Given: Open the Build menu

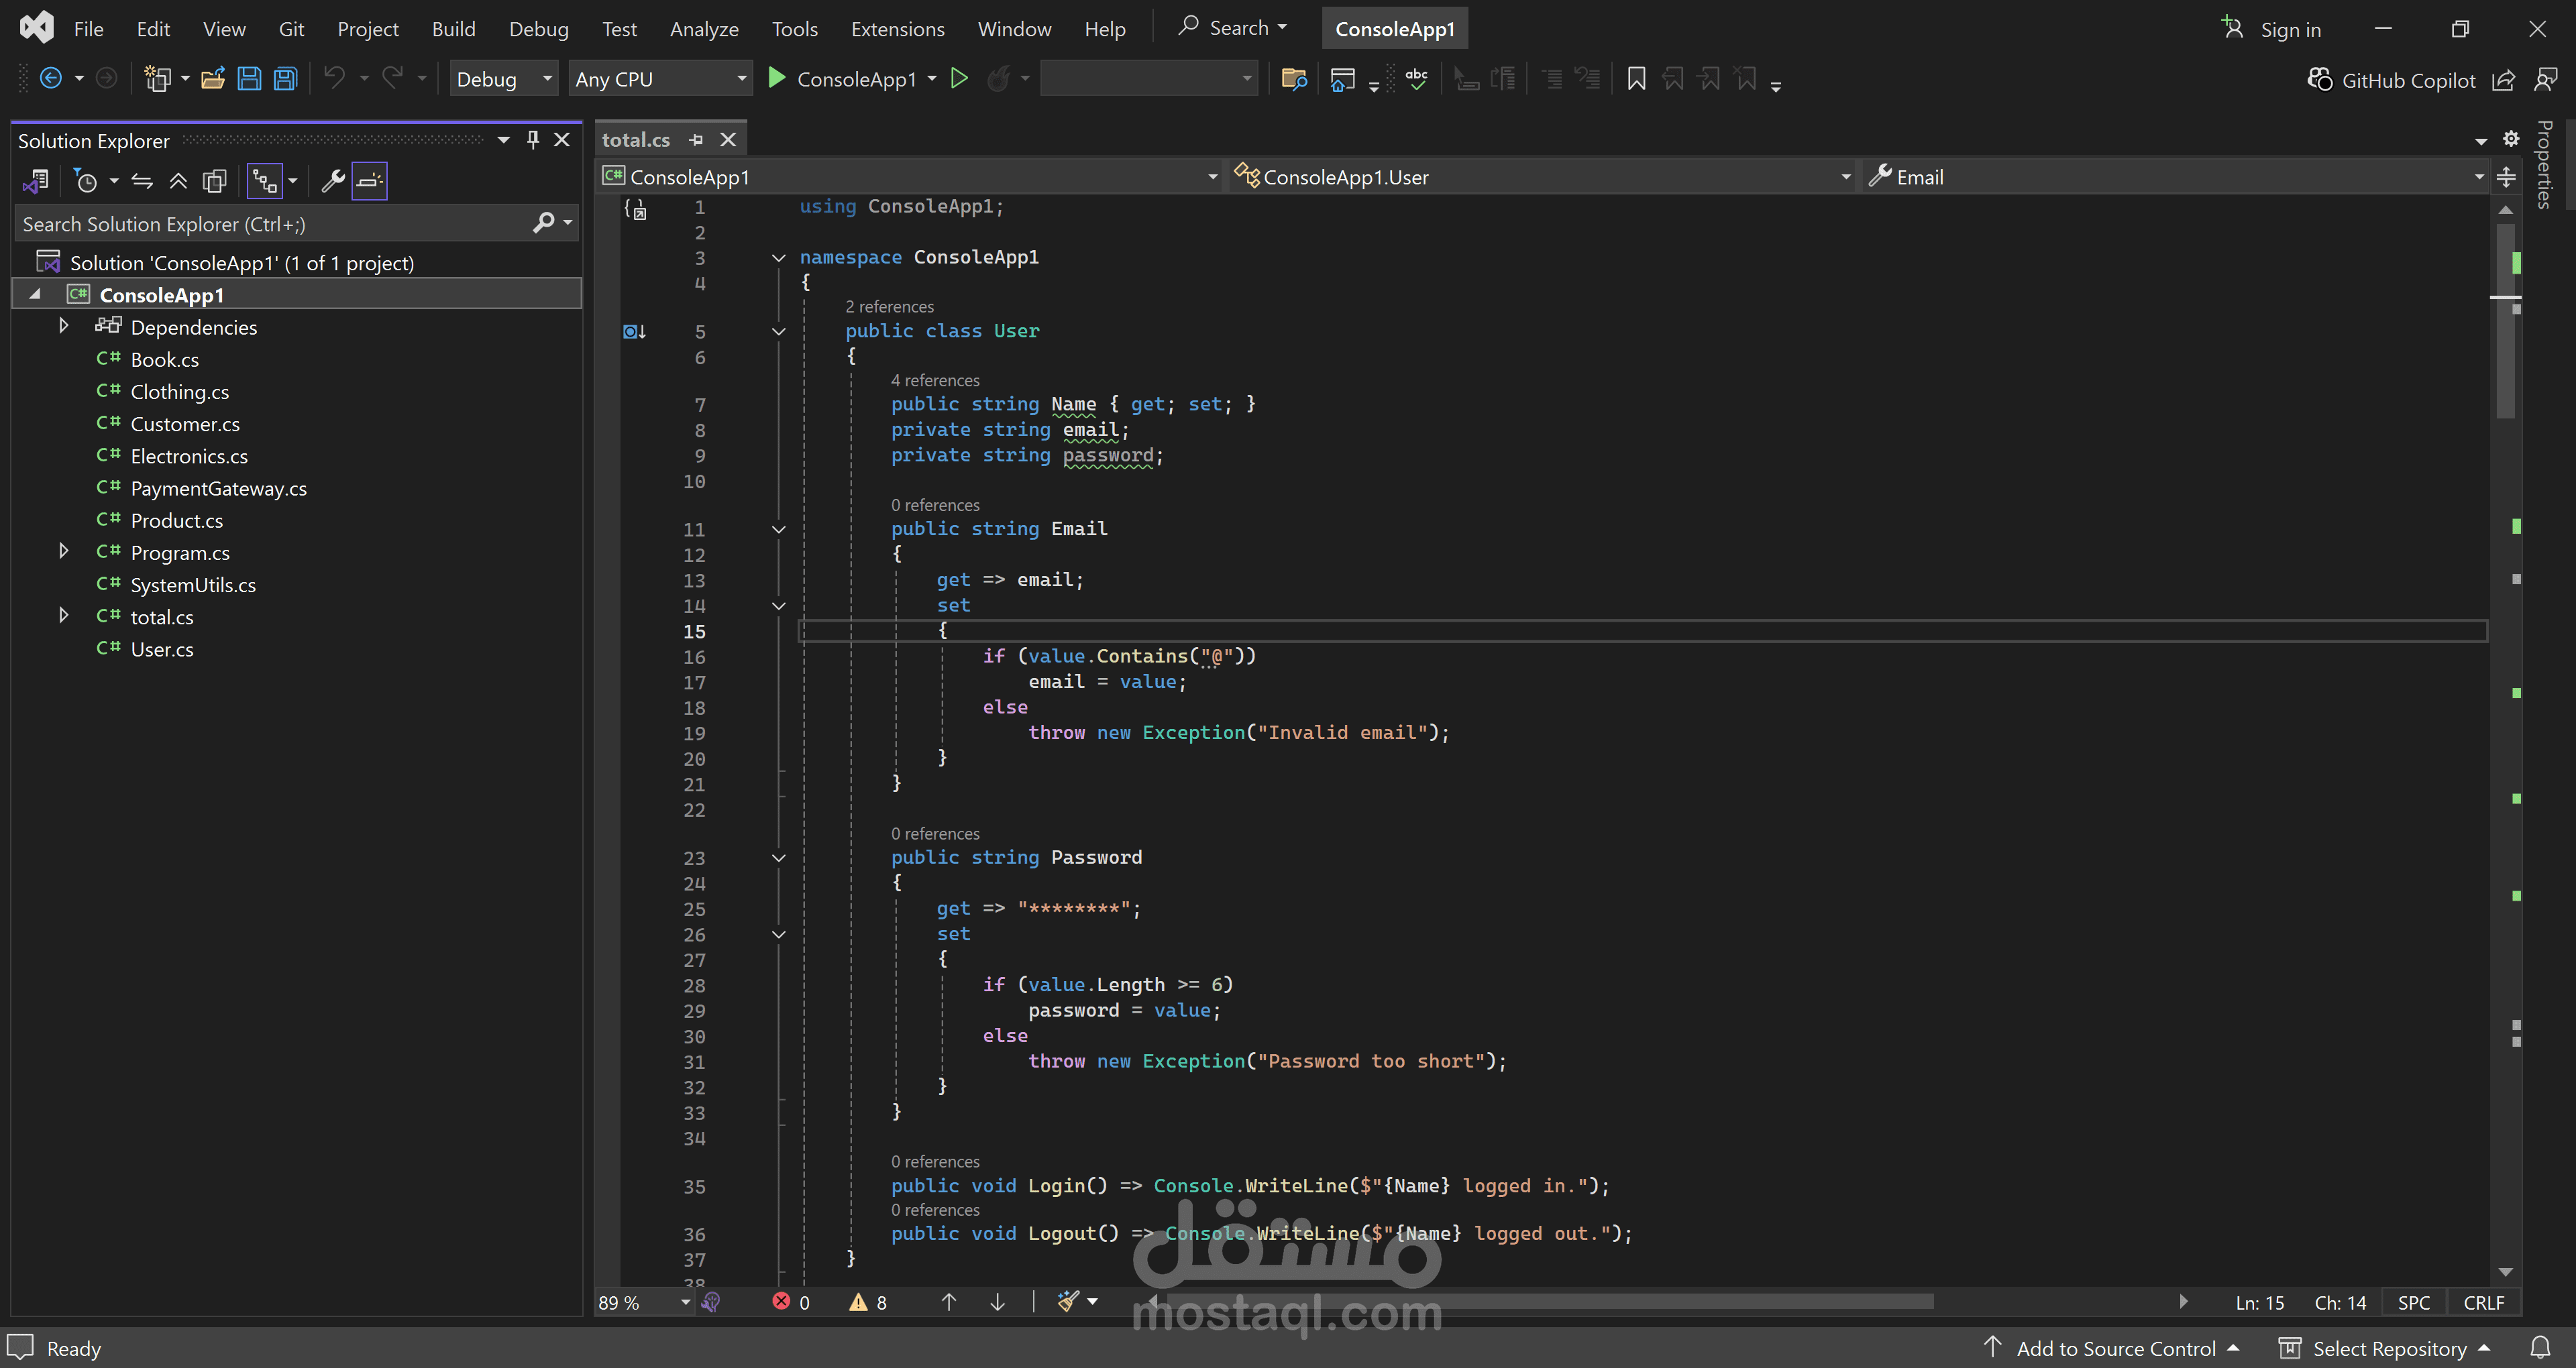Looking at the screenshot, I should point(453,28).
